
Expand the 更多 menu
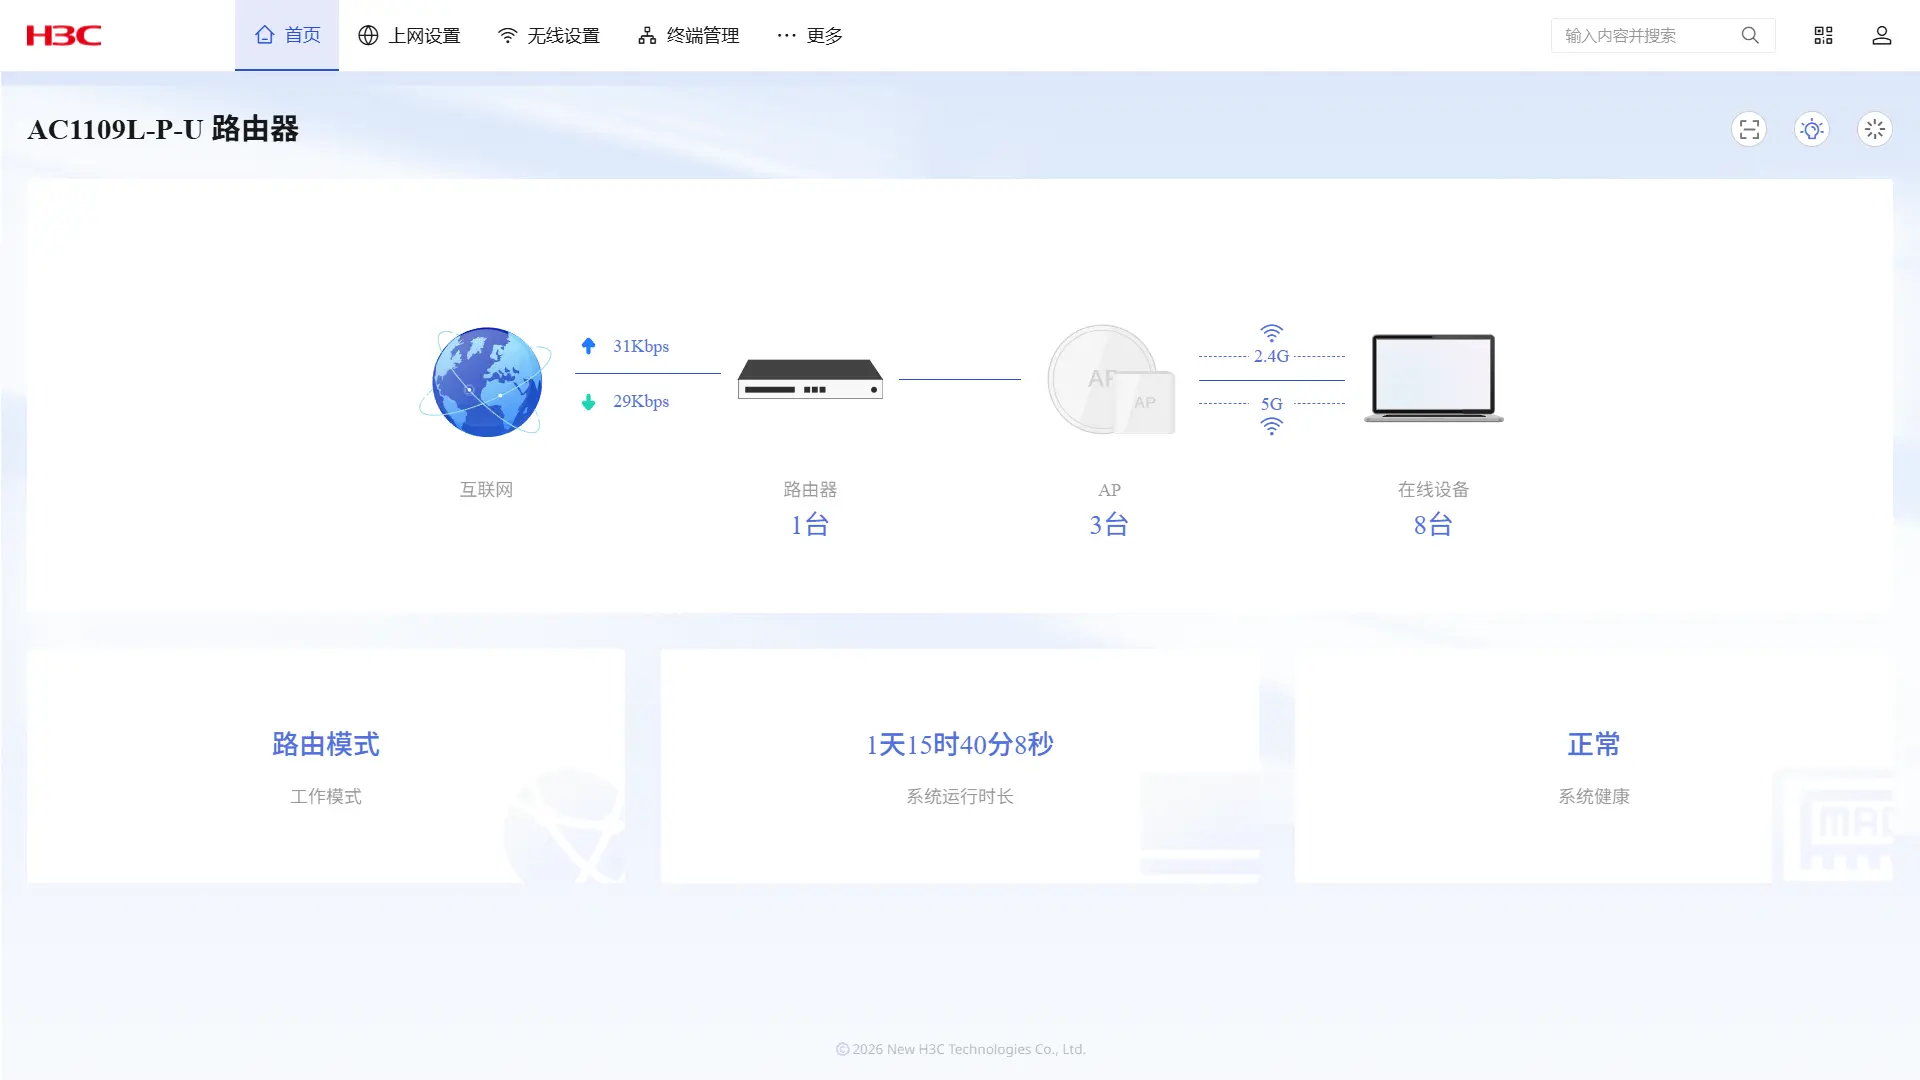coord(809,35)
